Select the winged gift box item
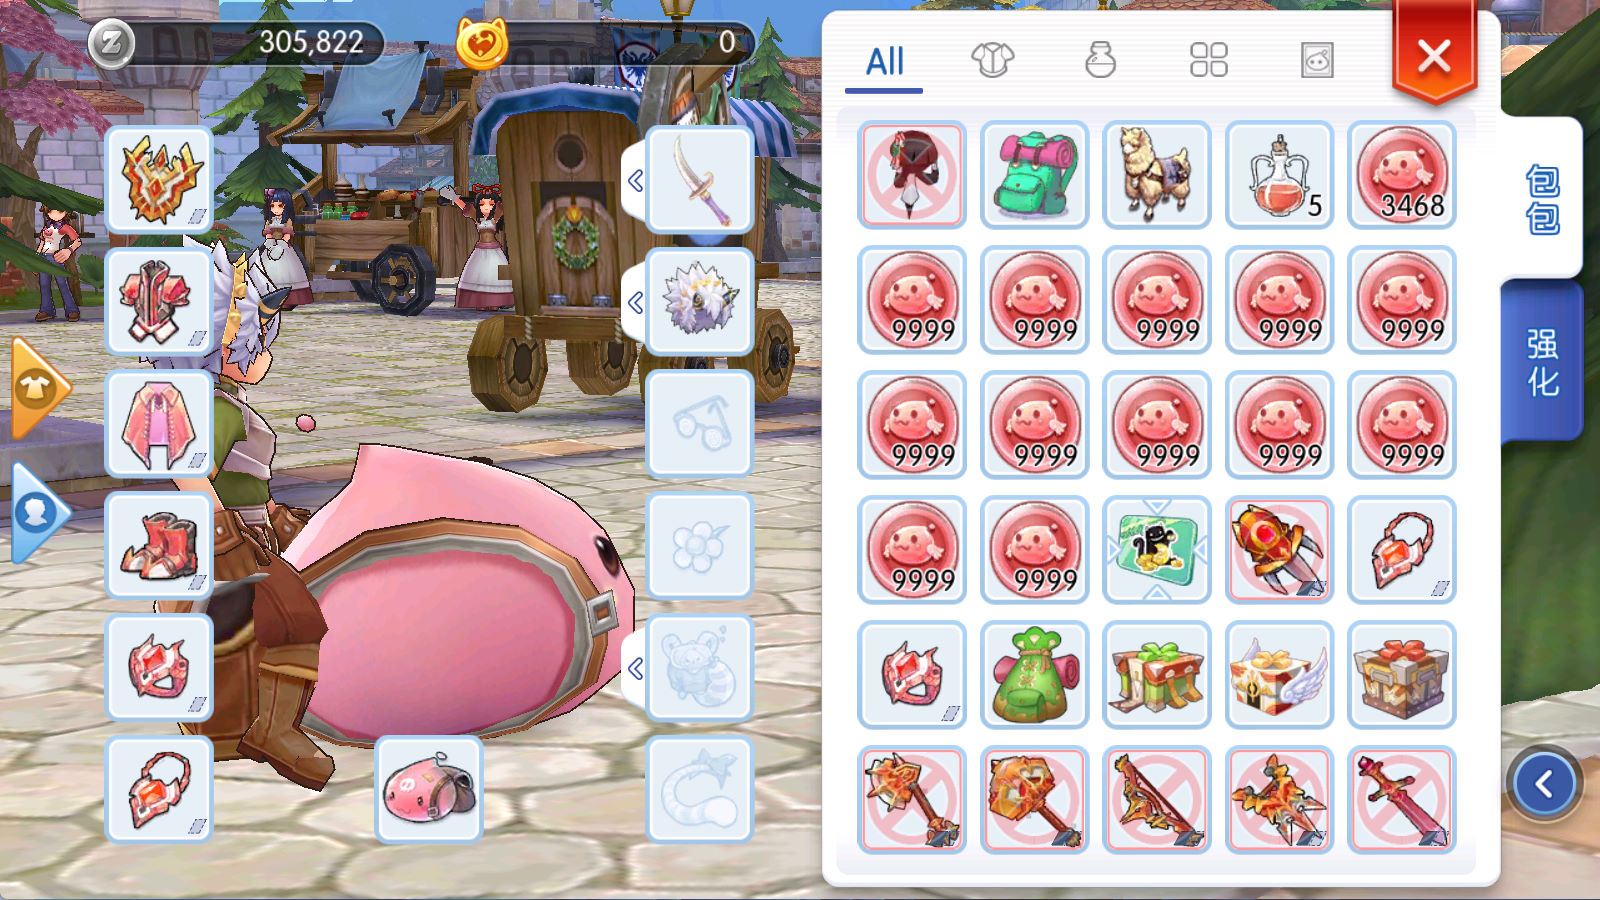 [1279, 675]
